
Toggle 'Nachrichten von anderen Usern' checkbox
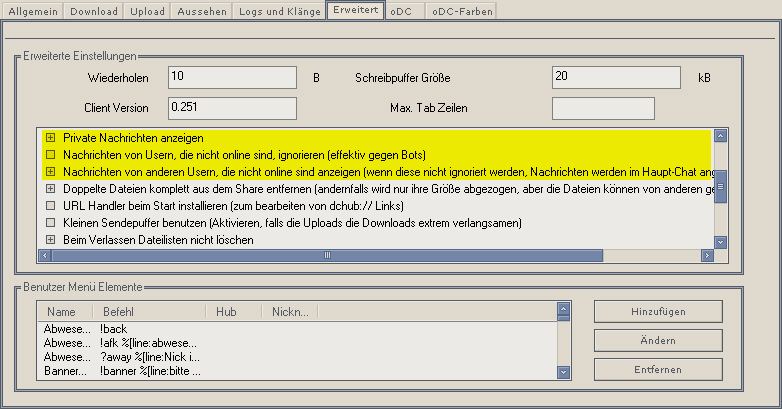[x=50, y=172]
